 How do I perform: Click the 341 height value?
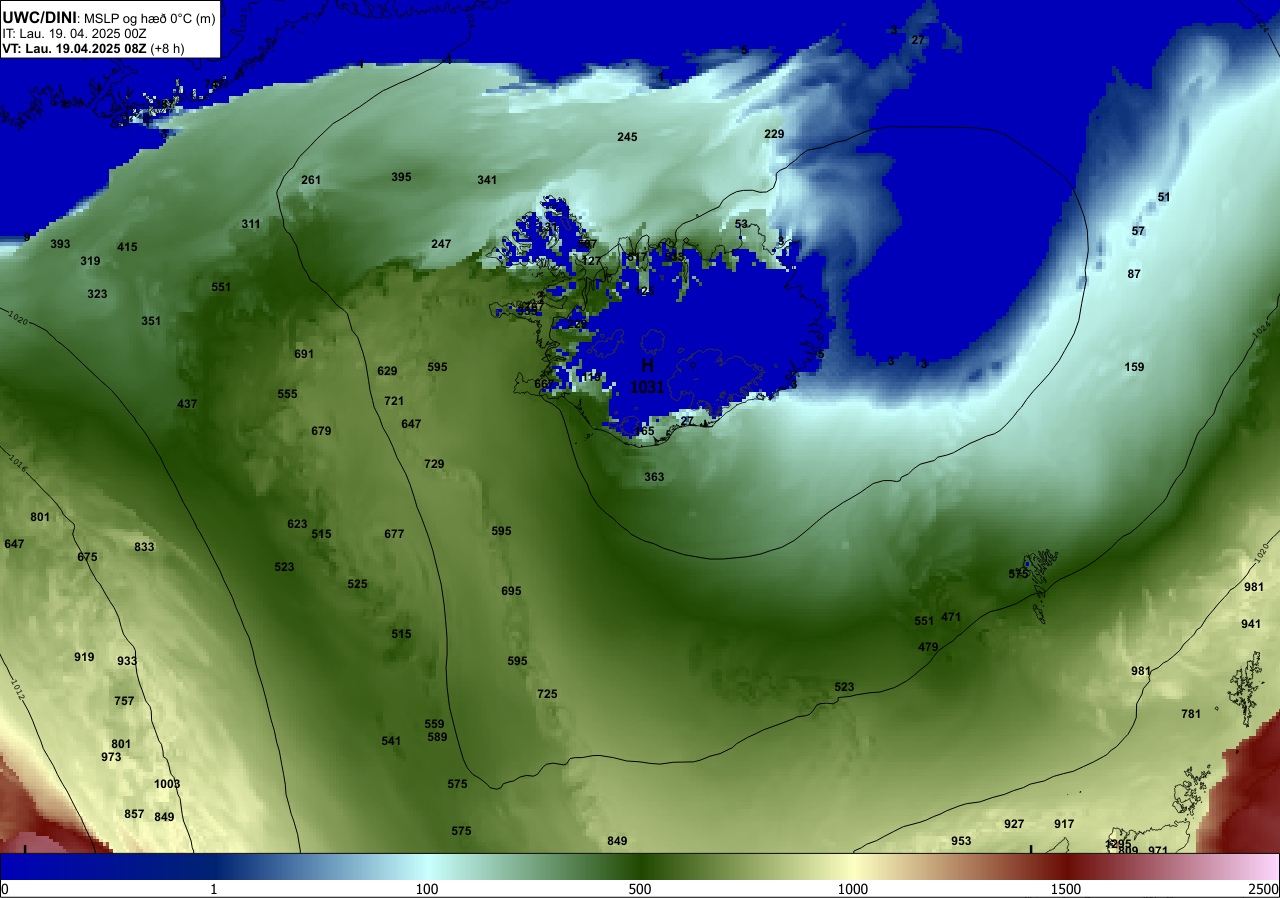487,180
